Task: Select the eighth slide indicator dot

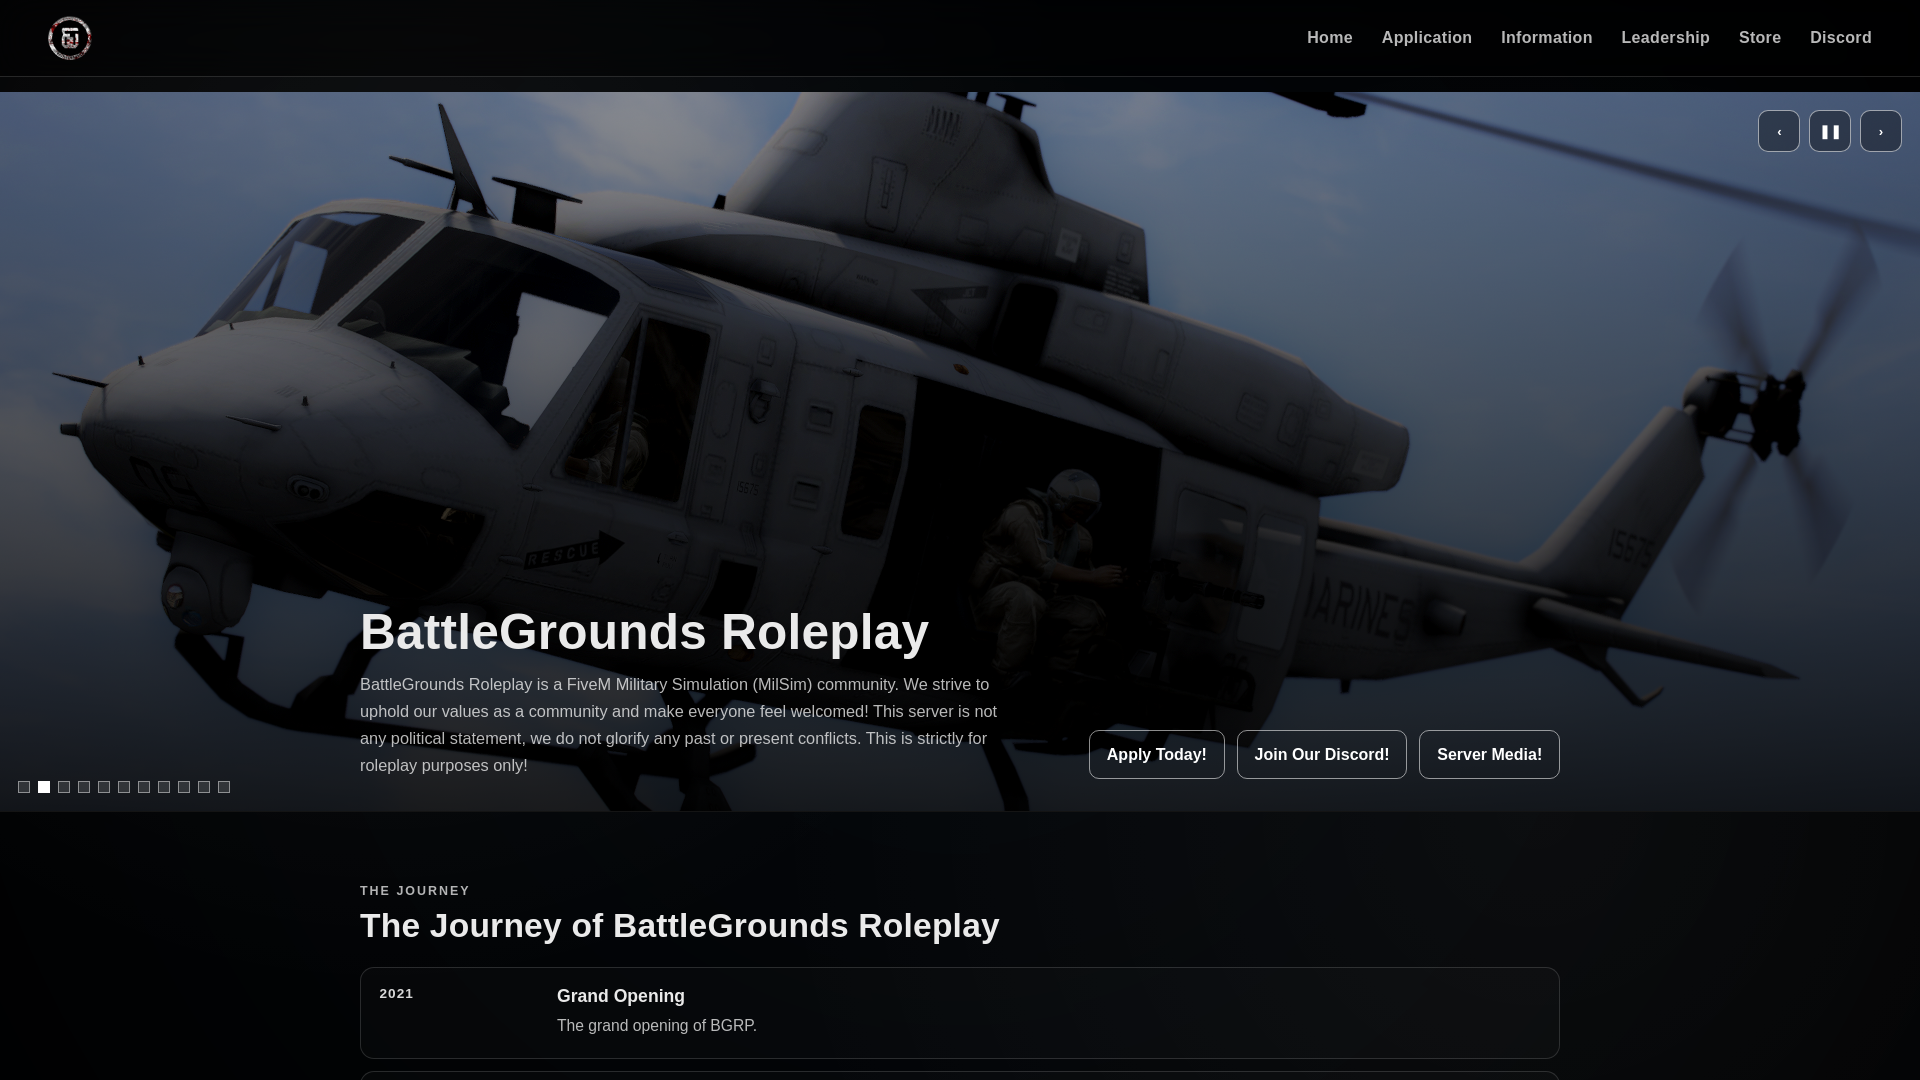Action: click(x=164, y=787)
